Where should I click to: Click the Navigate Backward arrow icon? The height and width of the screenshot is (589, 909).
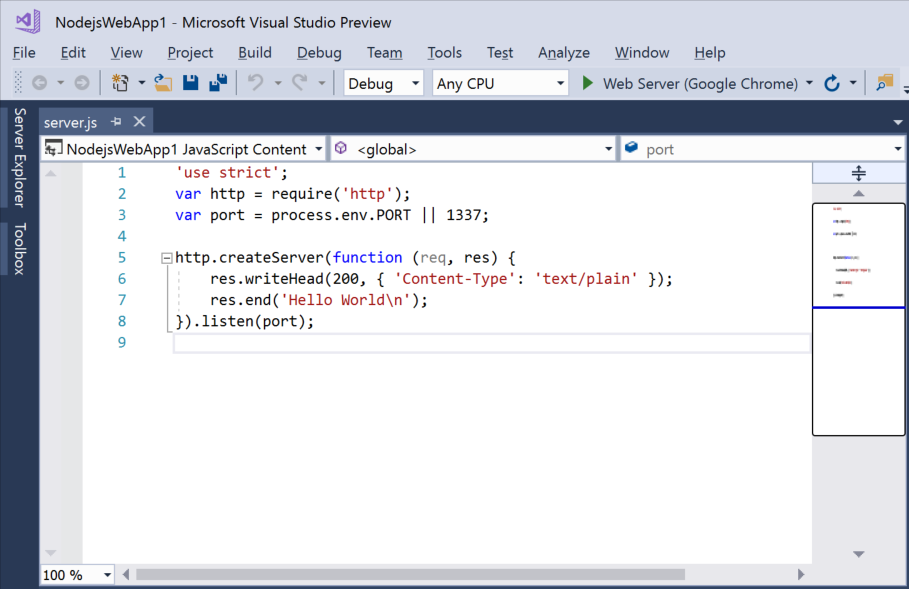[40, 83]
